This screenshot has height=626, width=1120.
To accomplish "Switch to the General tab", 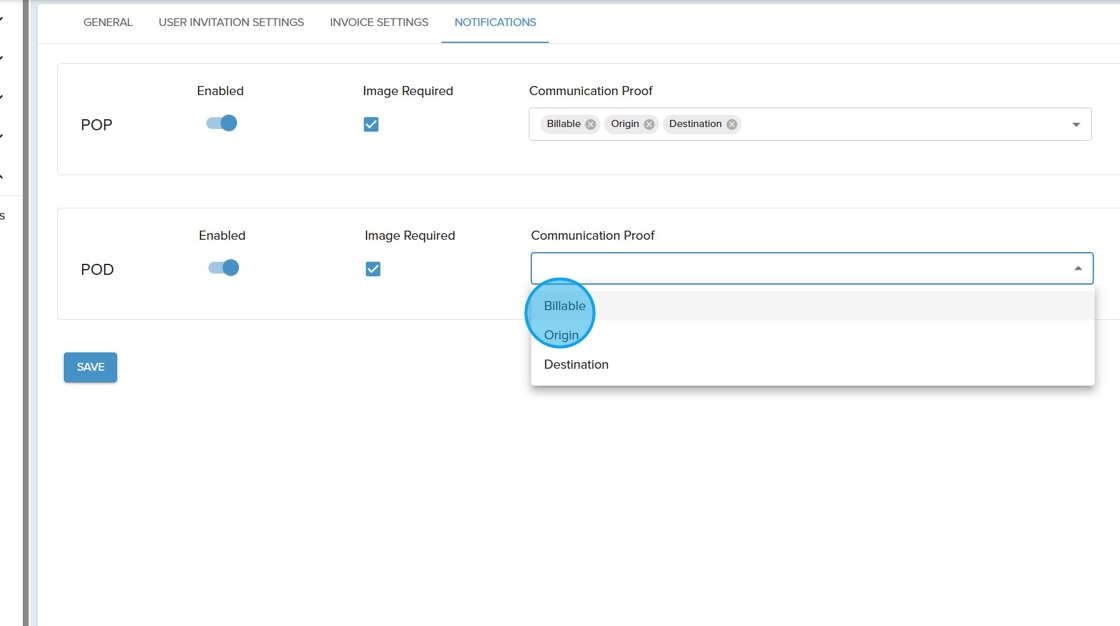I will click(108, 22).
